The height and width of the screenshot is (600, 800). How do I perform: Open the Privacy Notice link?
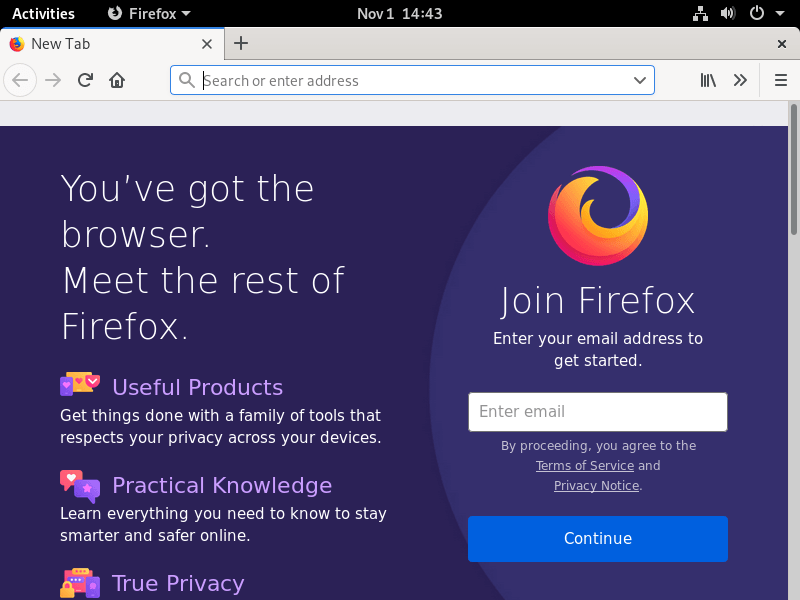click(596, 485)
